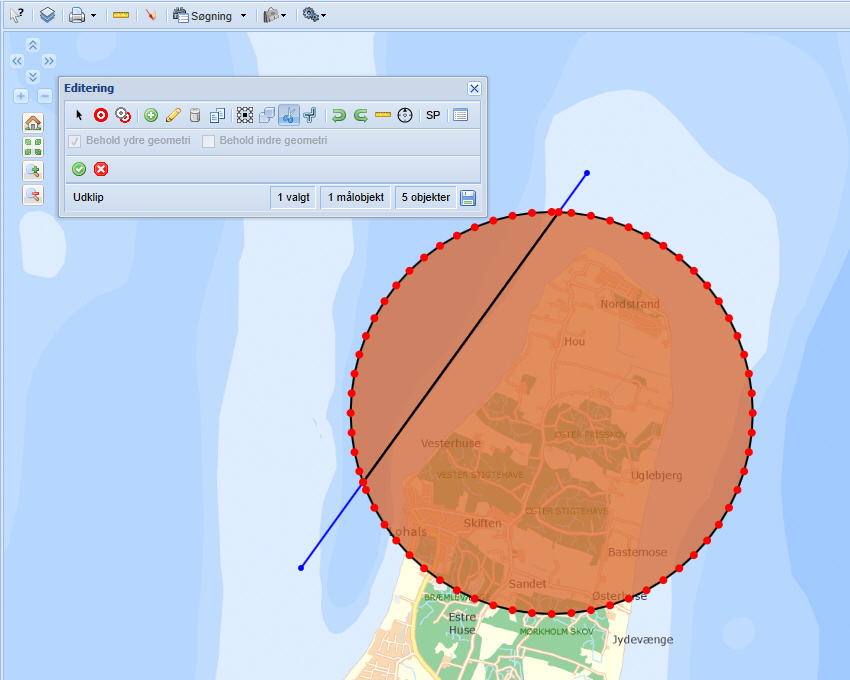Click the trash can delete tool
This screenshot has width=850, height=680.
point(195,115)
